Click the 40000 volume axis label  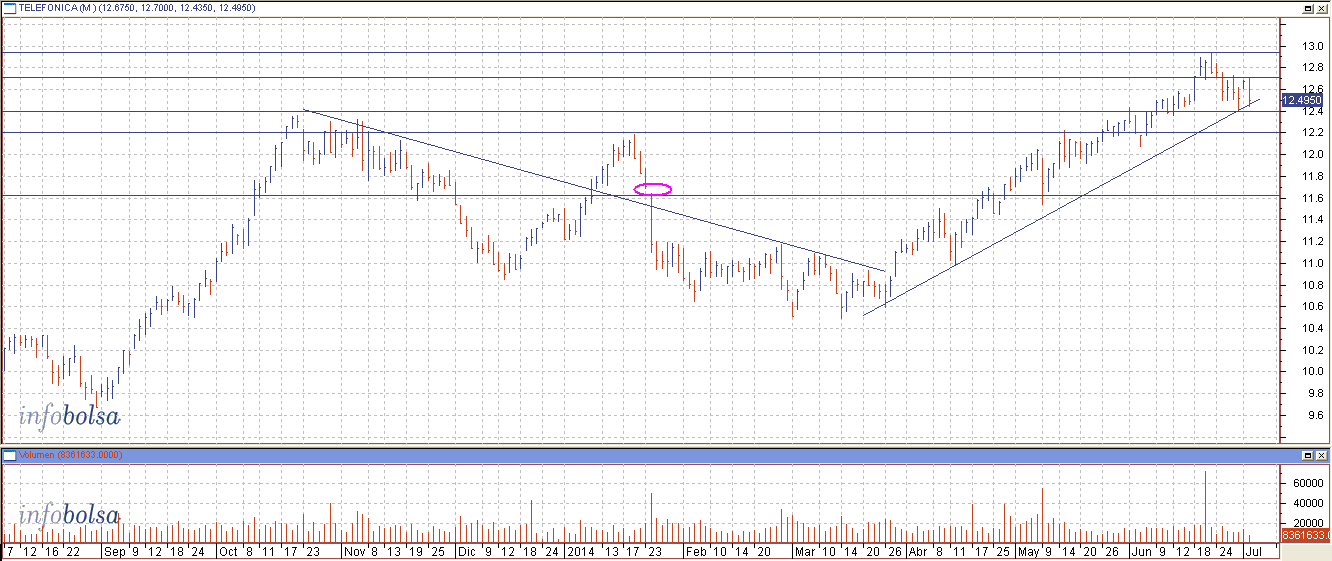tap(1309, 501)
